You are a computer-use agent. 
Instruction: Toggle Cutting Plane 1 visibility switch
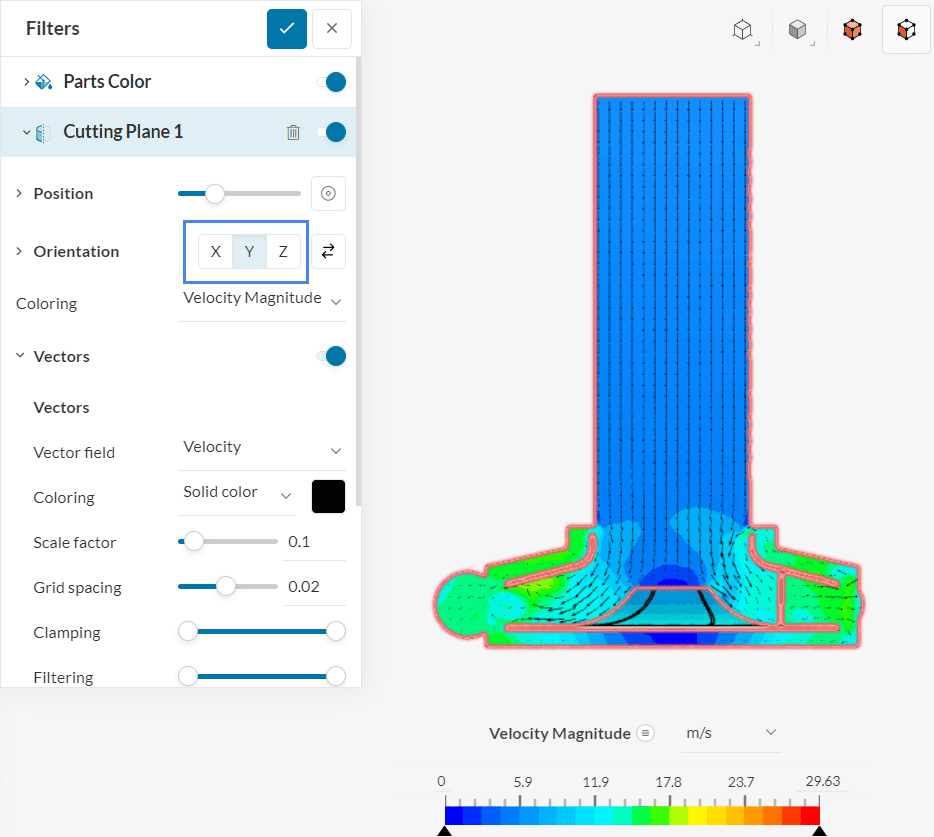tap(331, 132)
